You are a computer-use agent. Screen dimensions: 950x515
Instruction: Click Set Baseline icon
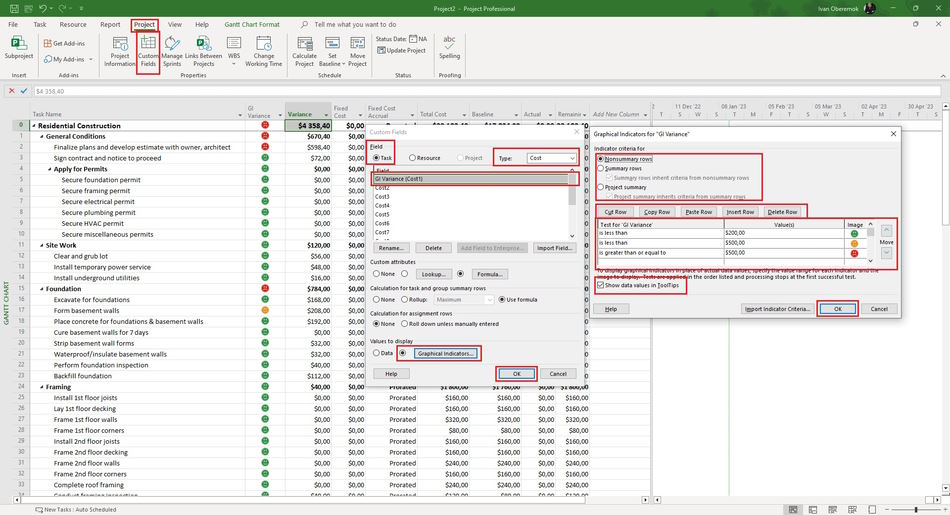click(331, 52)
